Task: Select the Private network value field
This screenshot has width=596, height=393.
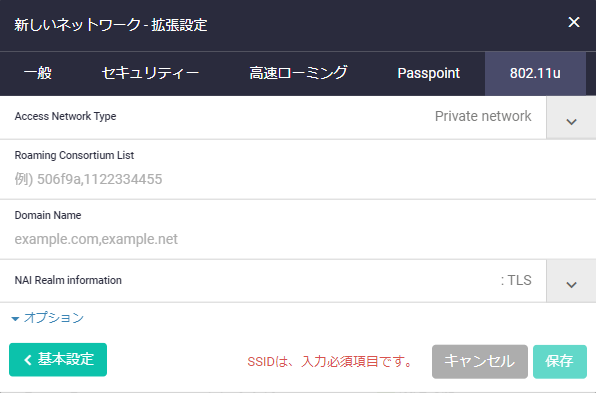Action: [483, 116]
